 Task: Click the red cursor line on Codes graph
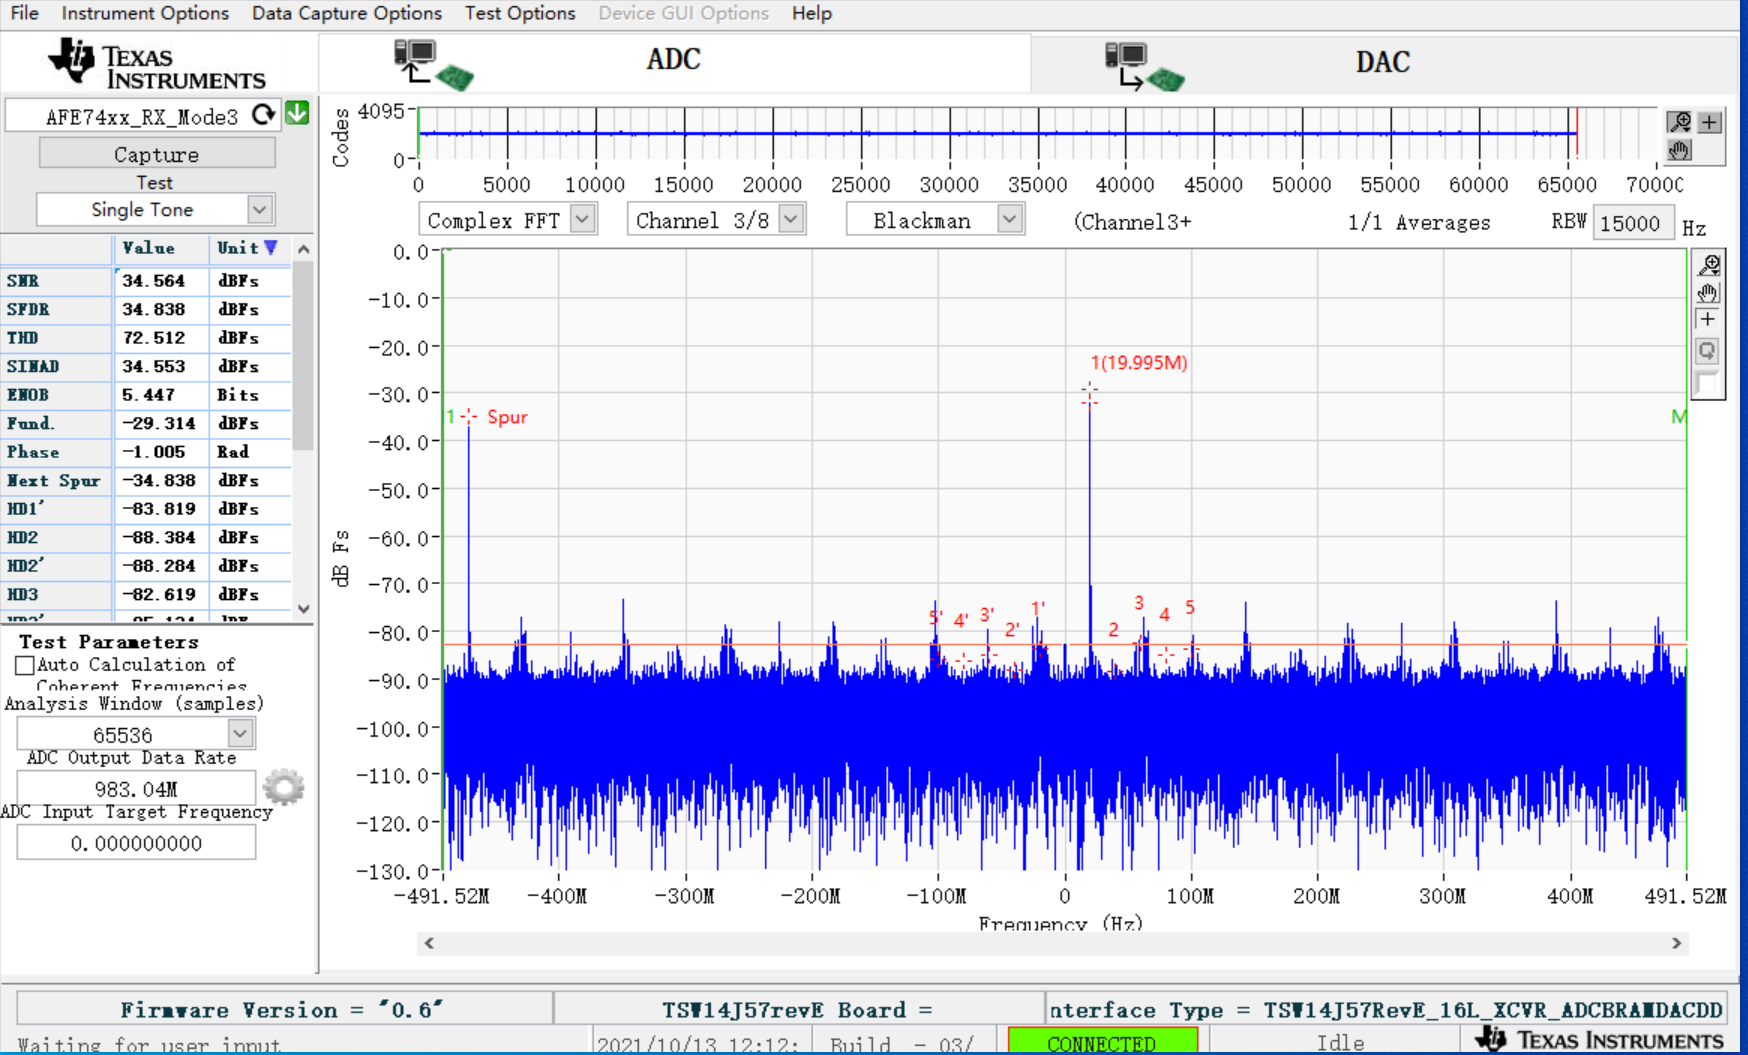click(x=1577, y=133)
